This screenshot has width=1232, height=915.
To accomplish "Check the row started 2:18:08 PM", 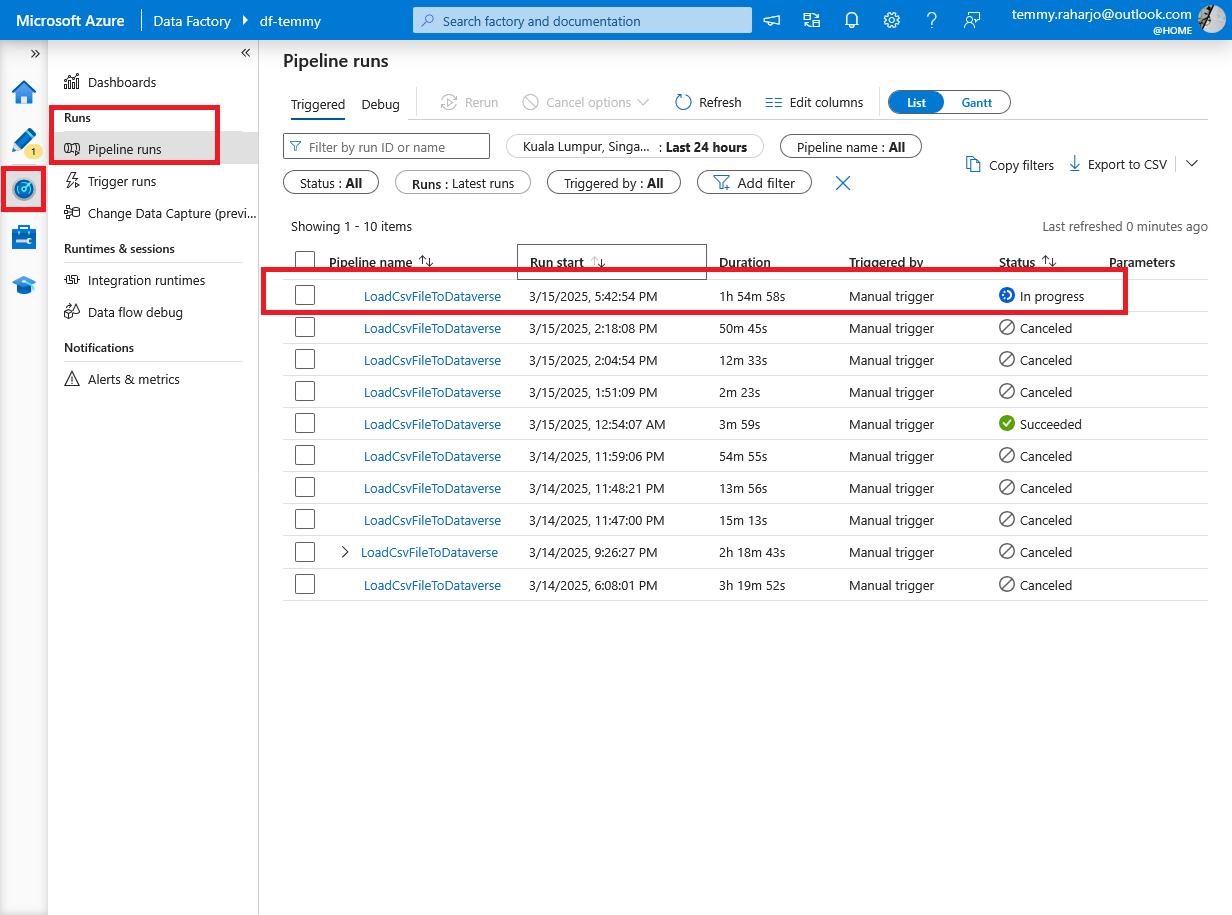I will click(x=305, y=327).
